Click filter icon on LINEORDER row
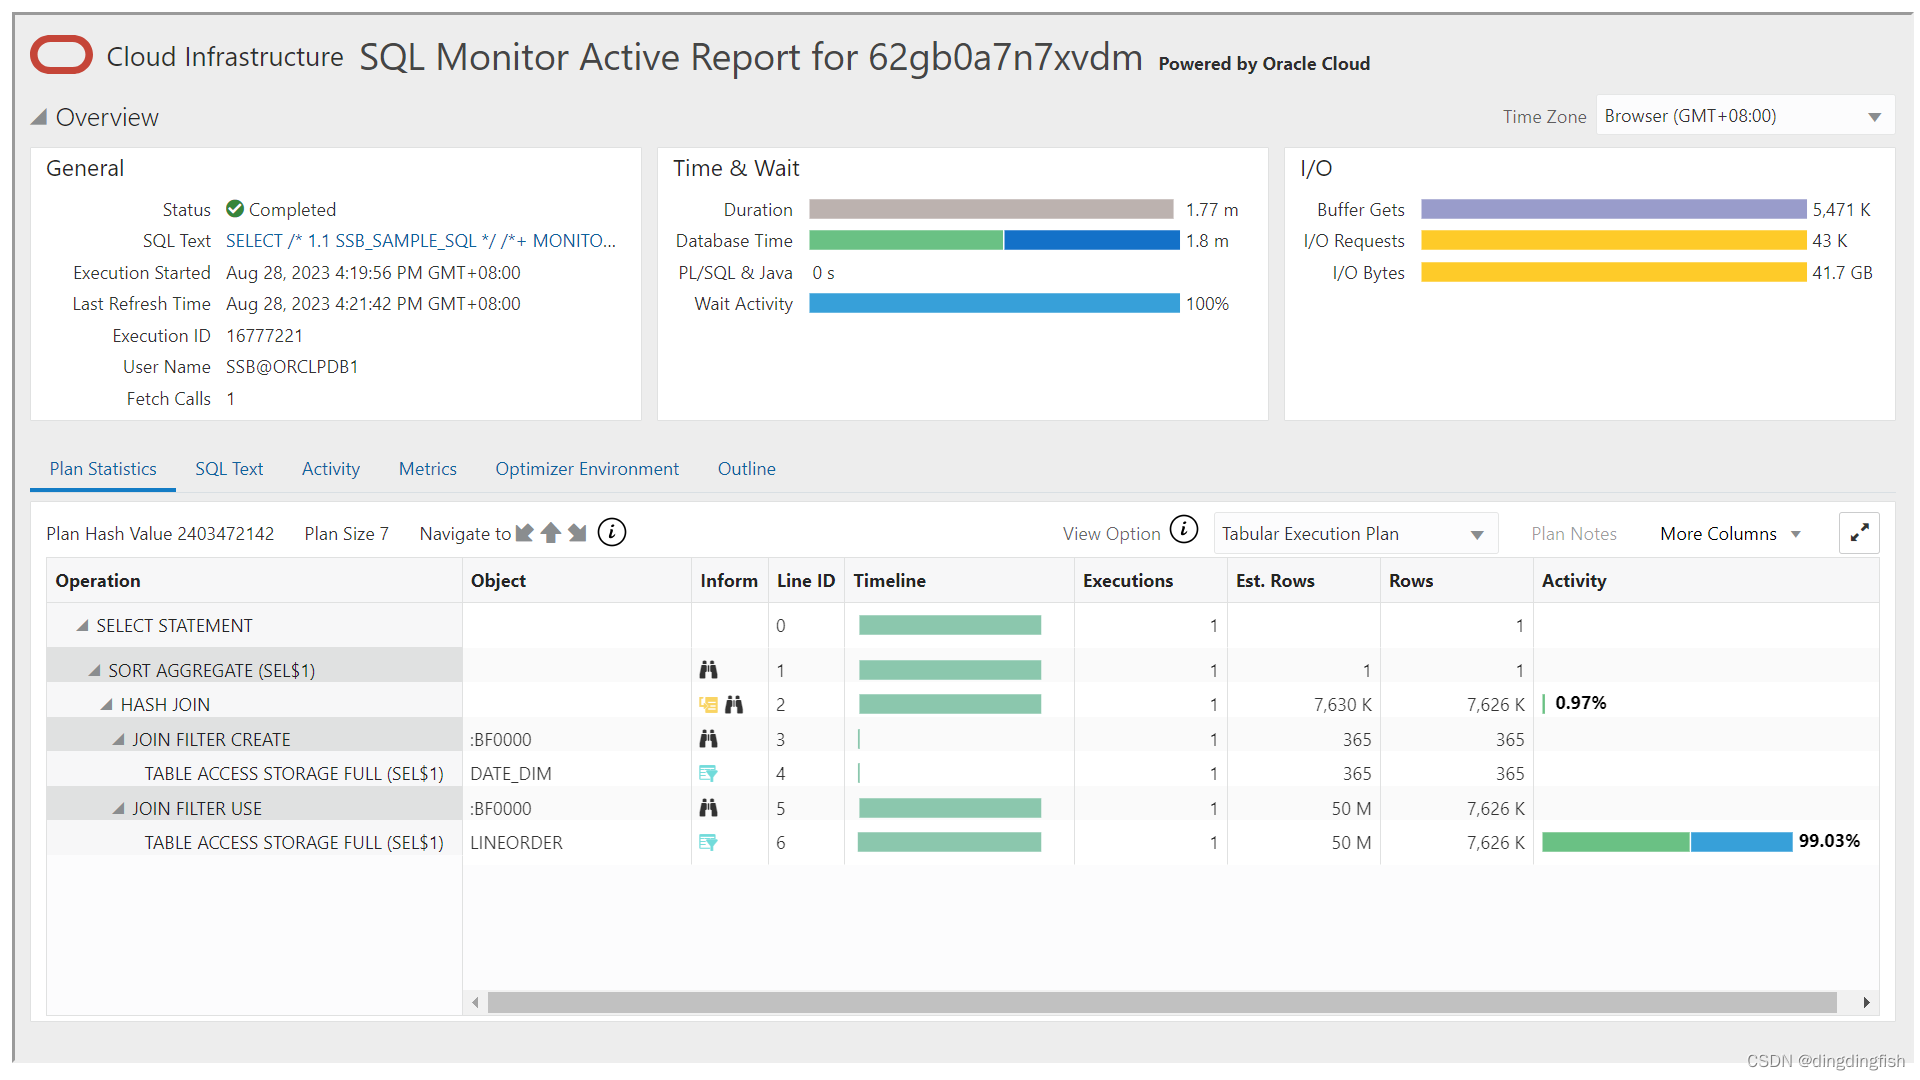The height and width of the screenshot is (1080, 1920). tap(708, 843)
